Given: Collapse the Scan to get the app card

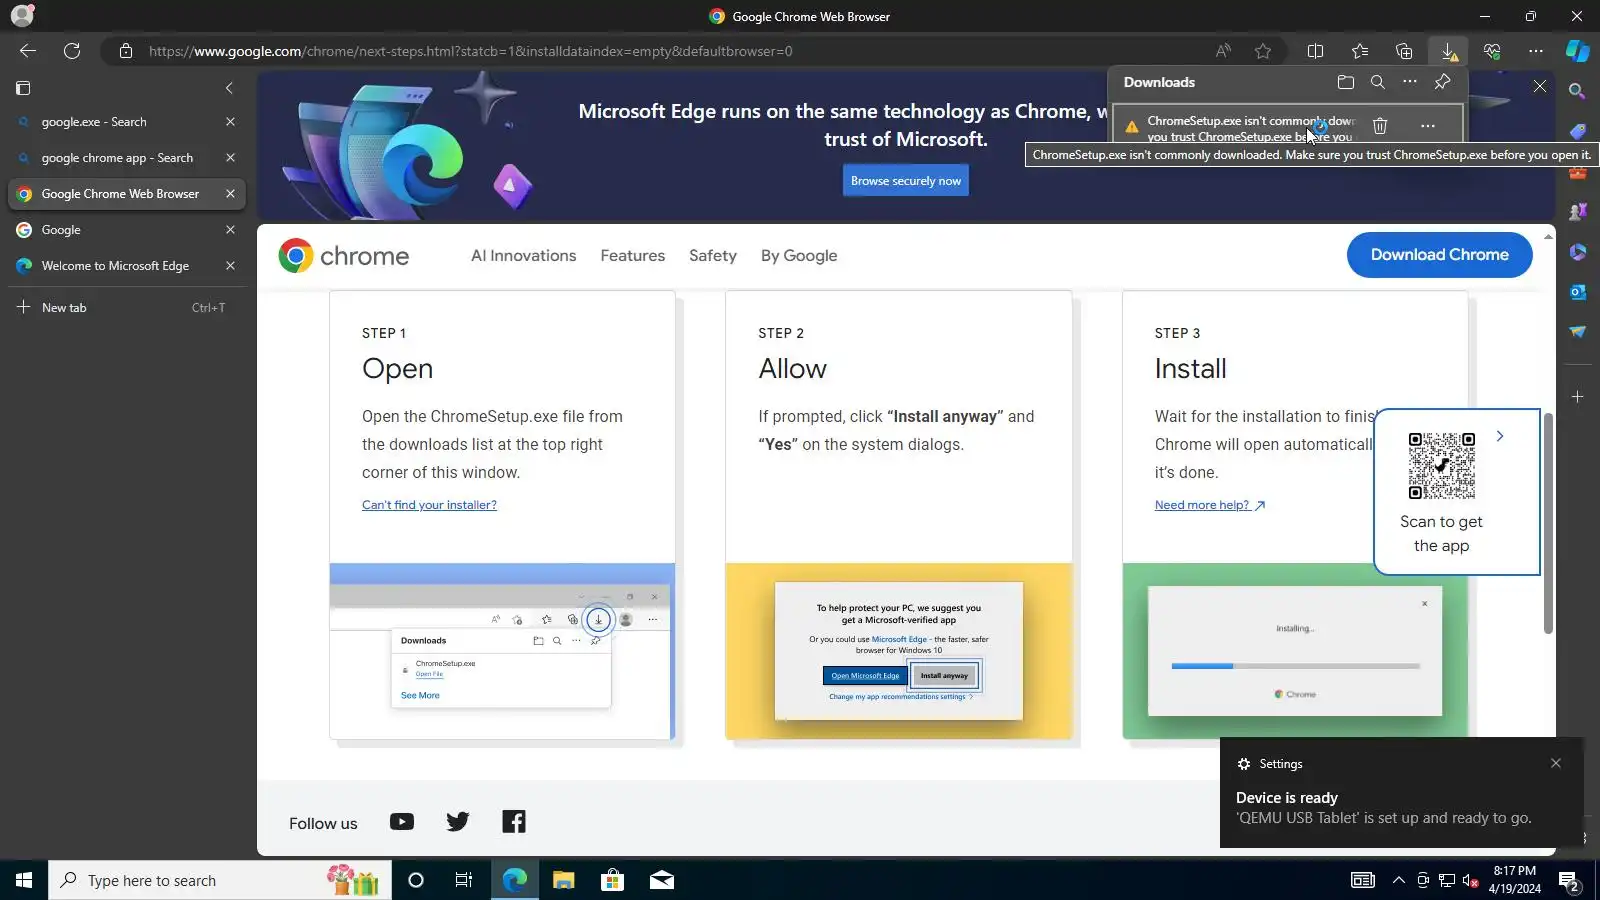Looking at the screenshot, I should pyautogui.click(x=1500, y=436).
